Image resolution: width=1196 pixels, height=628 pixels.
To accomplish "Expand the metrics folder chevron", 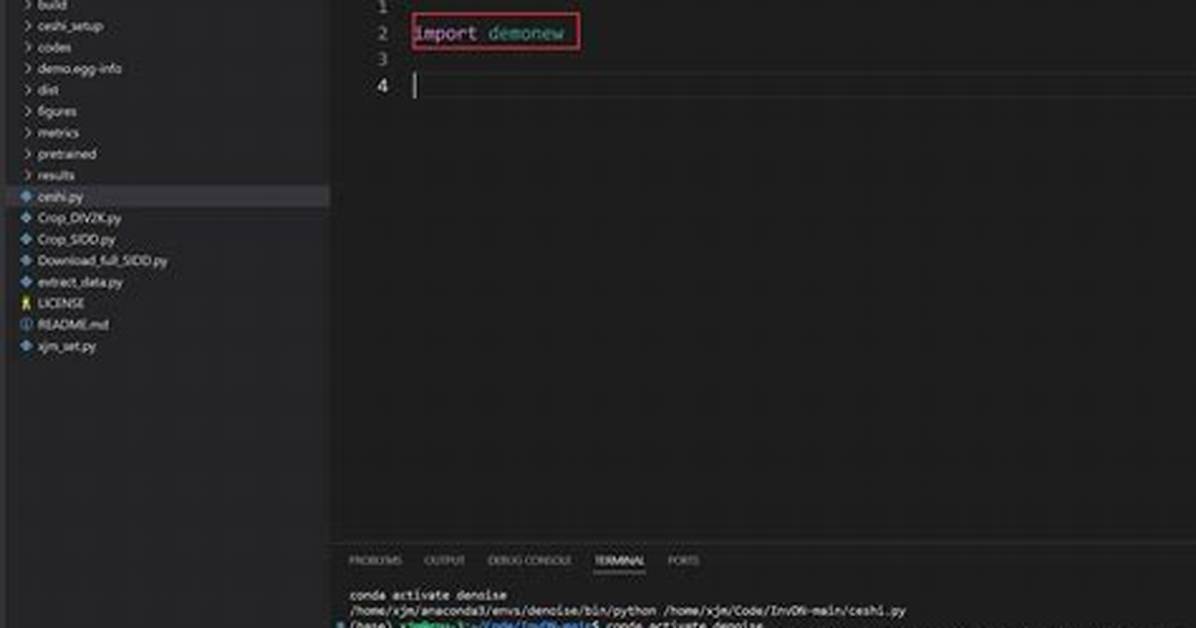I will (28, 133).
